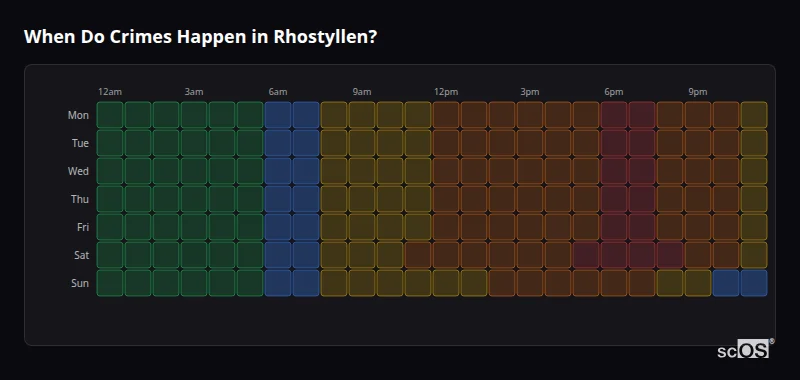
Task: Select the Wednesday 9pm orange cell
Action: point(698,171)
